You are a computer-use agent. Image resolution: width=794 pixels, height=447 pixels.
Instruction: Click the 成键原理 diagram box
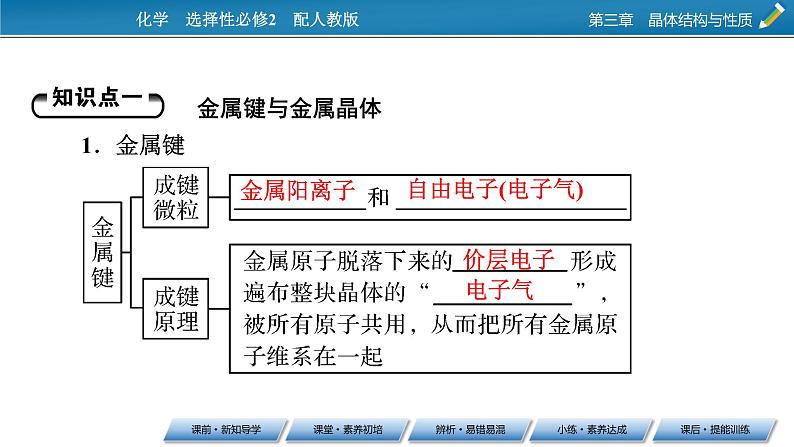pos(176,308)
